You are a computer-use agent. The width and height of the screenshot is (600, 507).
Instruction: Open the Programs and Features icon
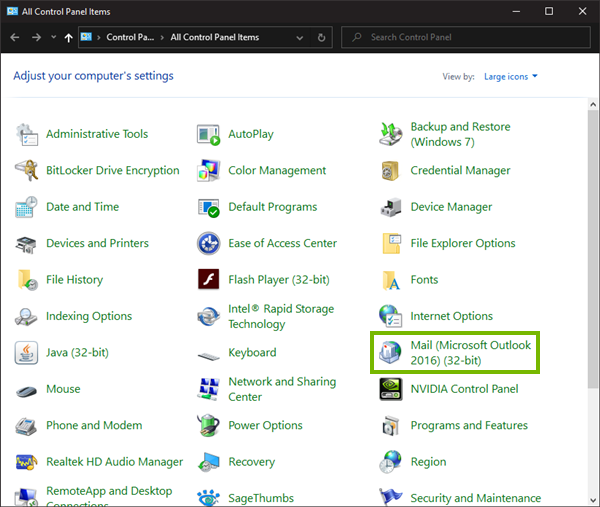pyautogui.click(x=391, y=426)
